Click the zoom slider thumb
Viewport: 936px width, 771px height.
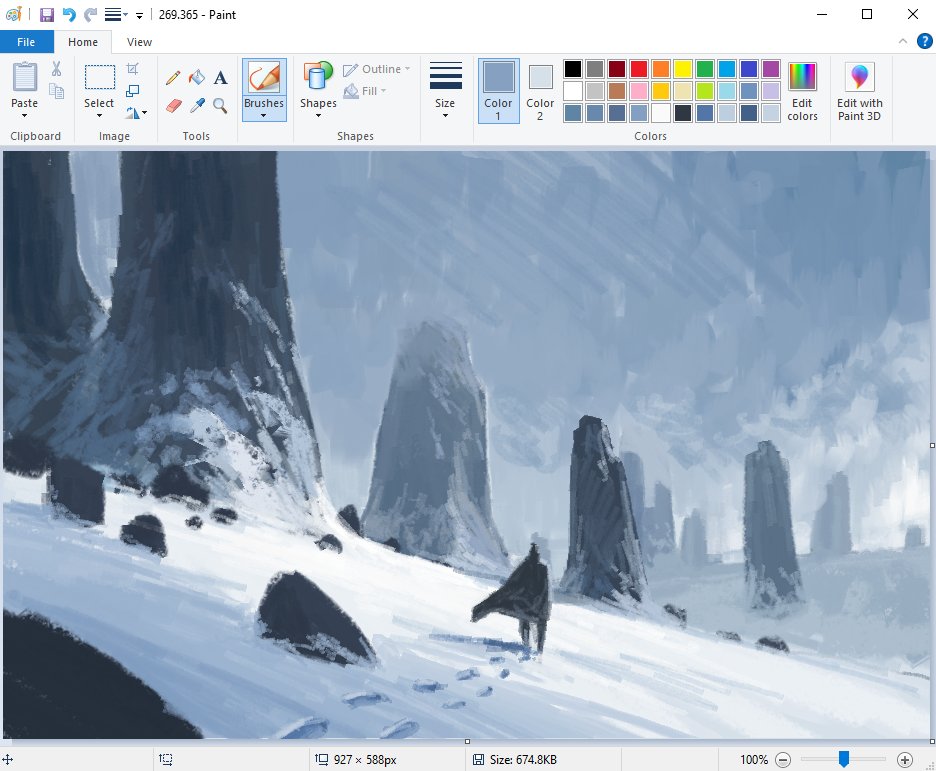tap(844, 759)
